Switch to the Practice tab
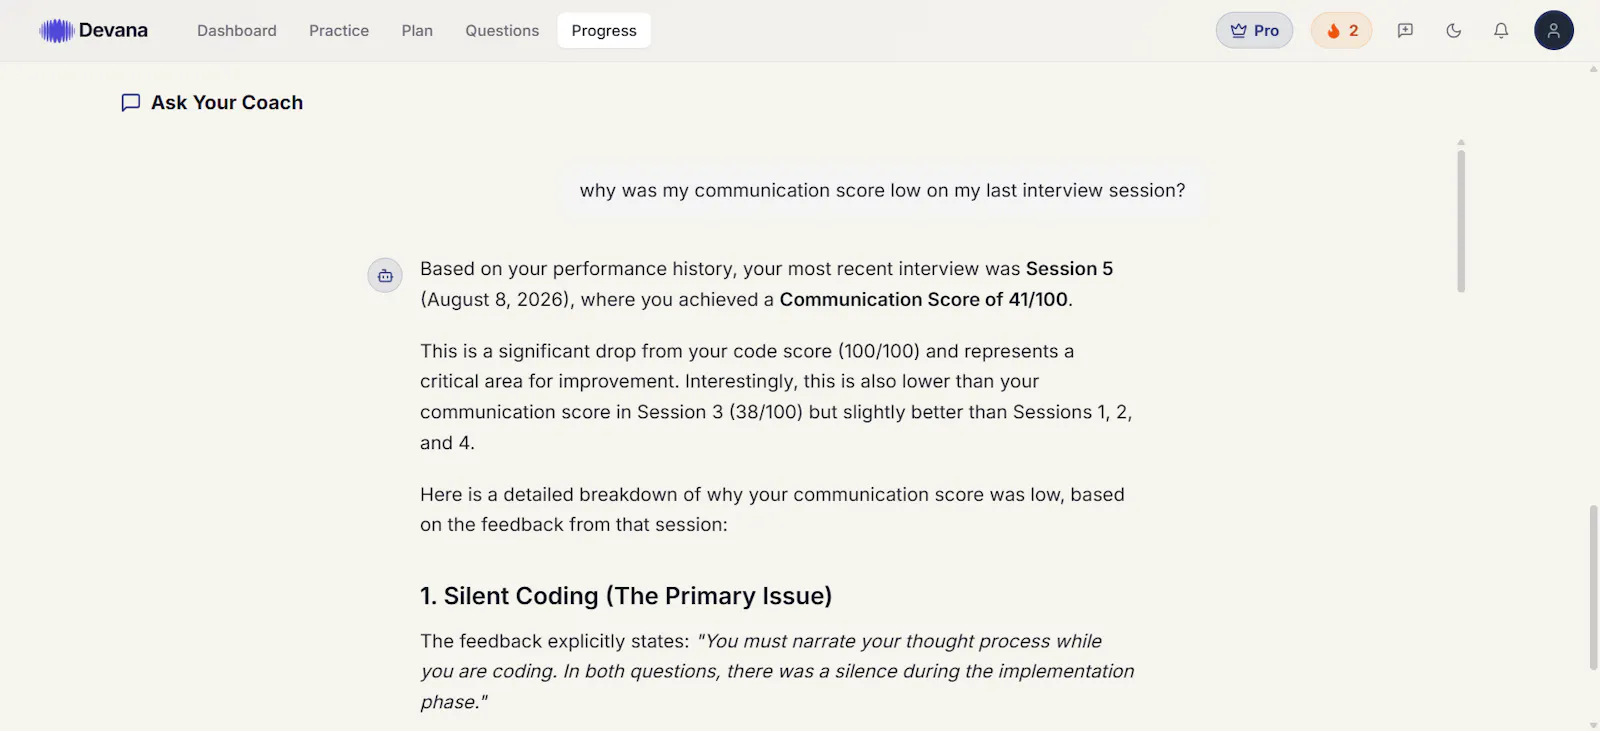The height and width of the screenshot is (731, 1600). coord(339,31)
